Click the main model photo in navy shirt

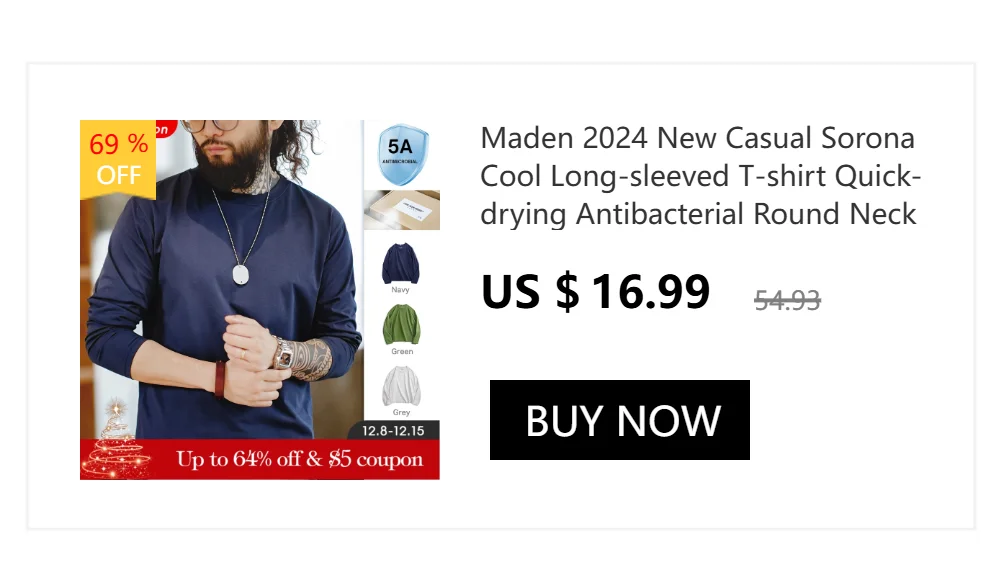click(222, 279)
